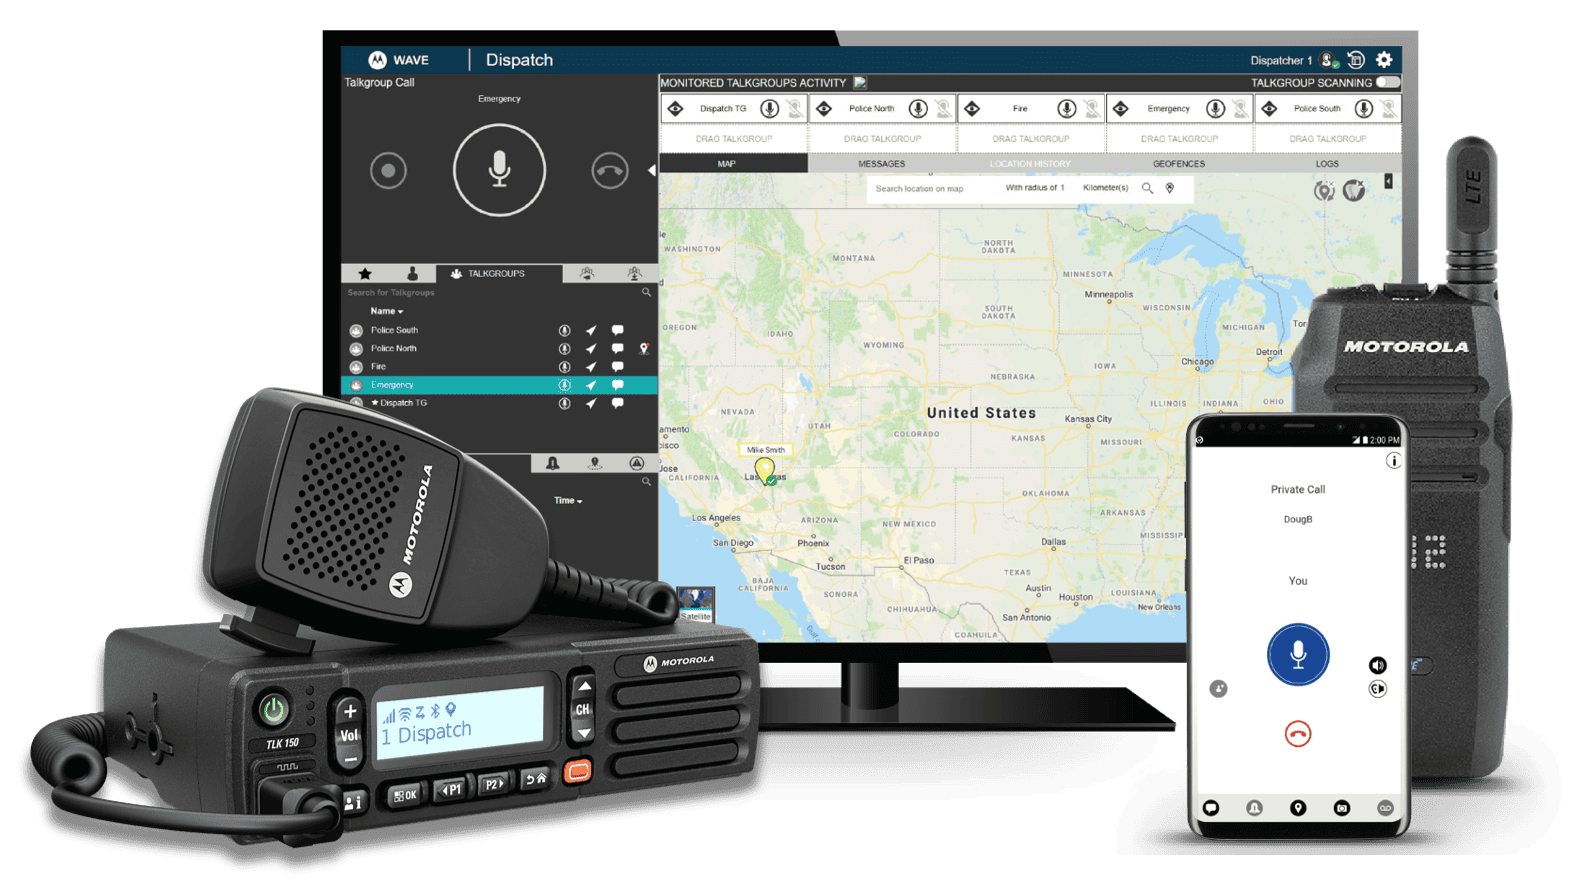1569x882 pixels.
Task: Open the camera tab in phone bottom bar
Action: [x=1341, y=808]
